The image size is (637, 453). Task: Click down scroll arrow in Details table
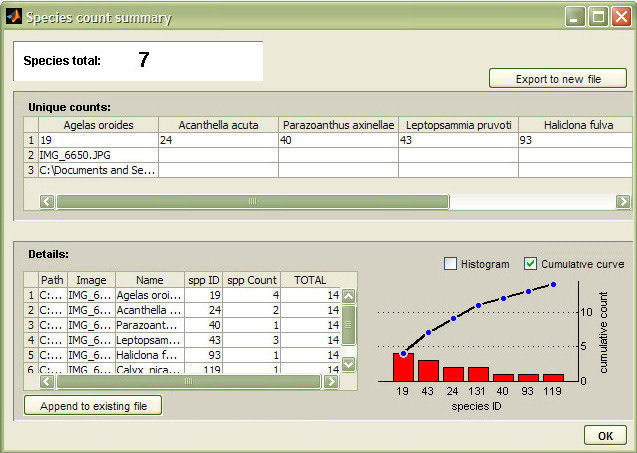[349, 365]
